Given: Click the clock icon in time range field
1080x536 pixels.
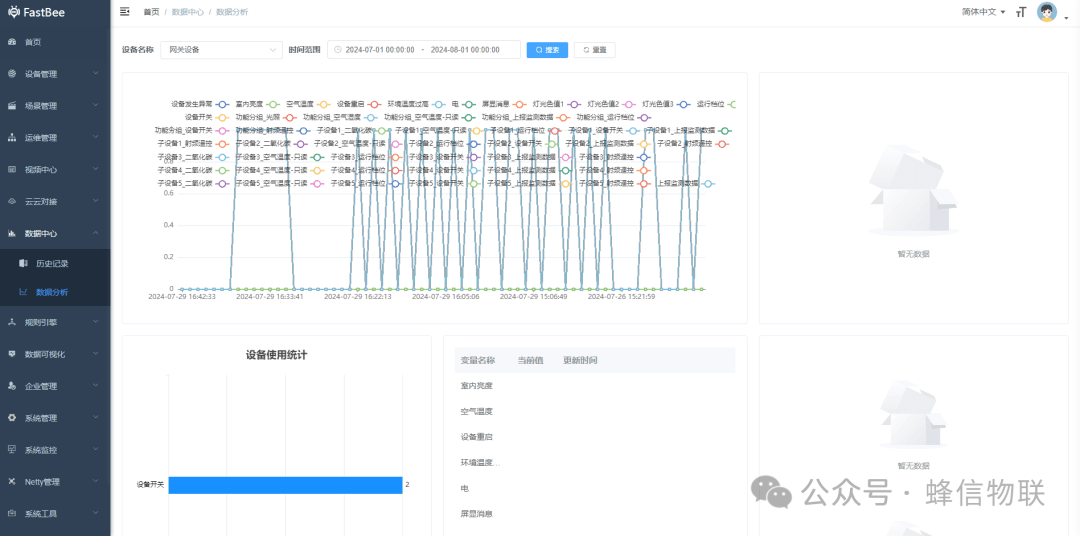Looking at the screenshot, I should pos(338,50).
